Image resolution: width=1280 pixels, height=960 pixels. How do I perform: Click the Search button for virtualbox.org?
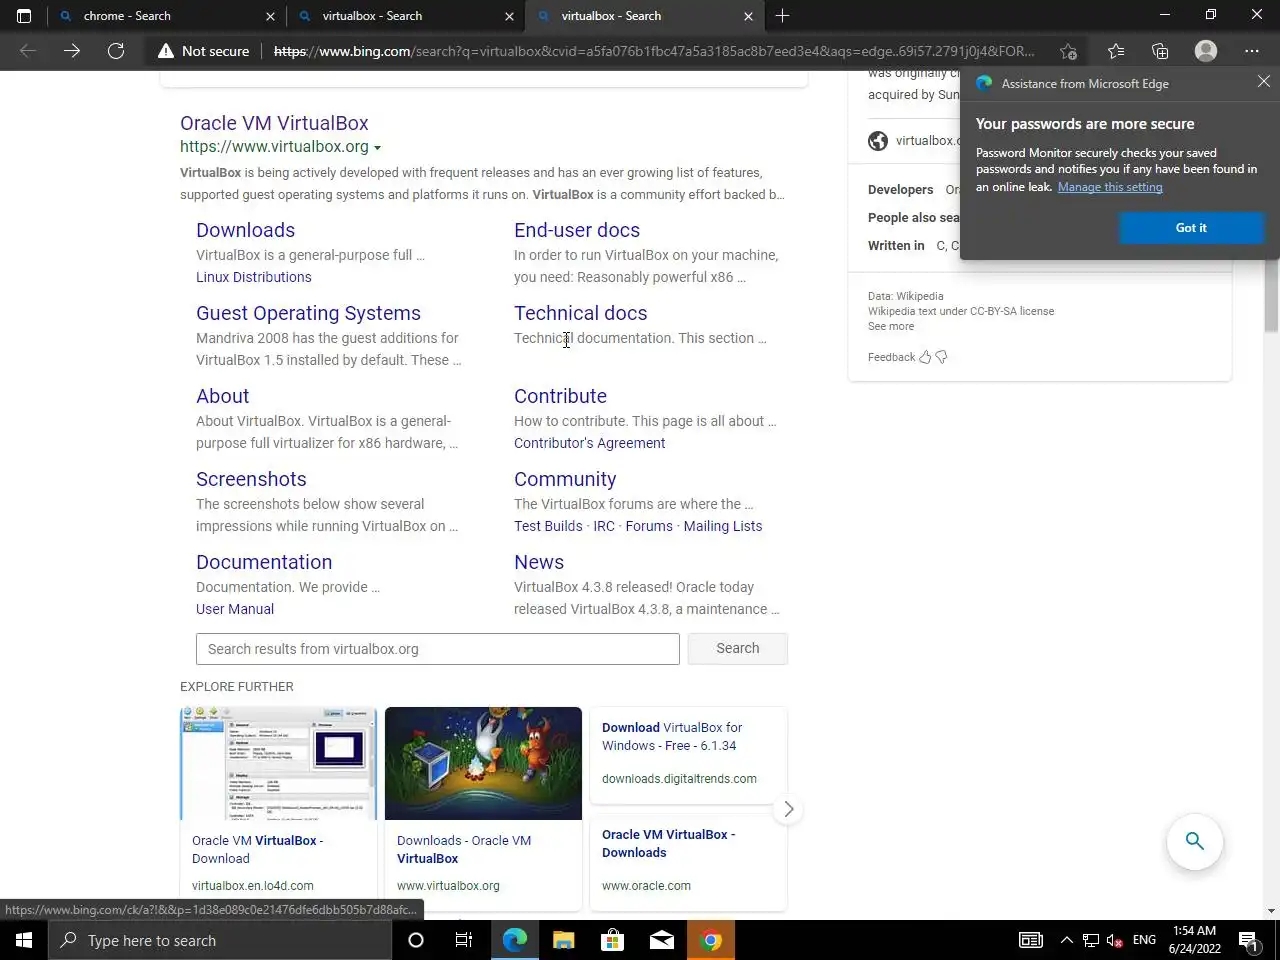point(738,648)
